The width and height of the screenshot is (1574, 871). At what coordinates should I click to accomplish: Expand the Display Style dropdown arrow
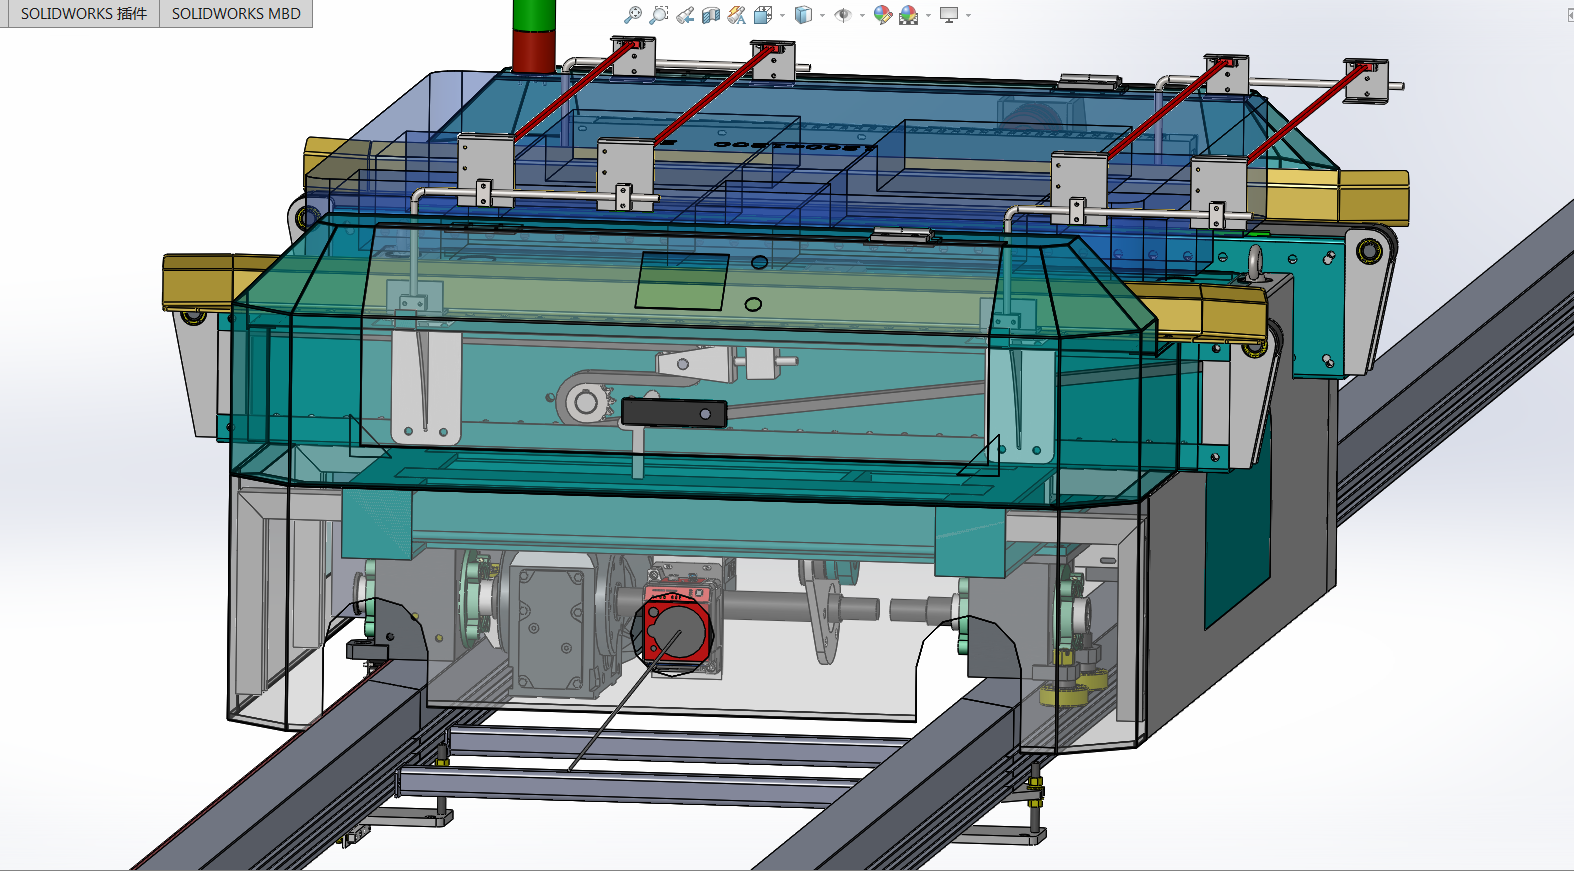pos(822,15)
